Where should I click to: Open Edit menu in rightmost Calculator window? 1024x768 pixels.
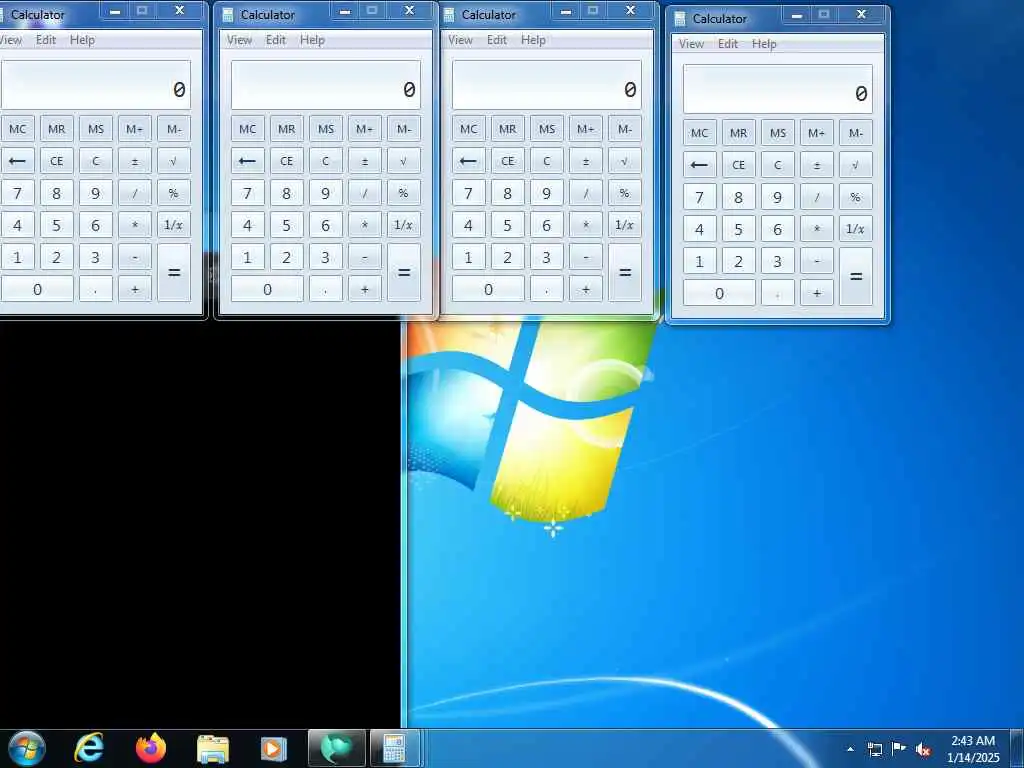click(728, 44)
